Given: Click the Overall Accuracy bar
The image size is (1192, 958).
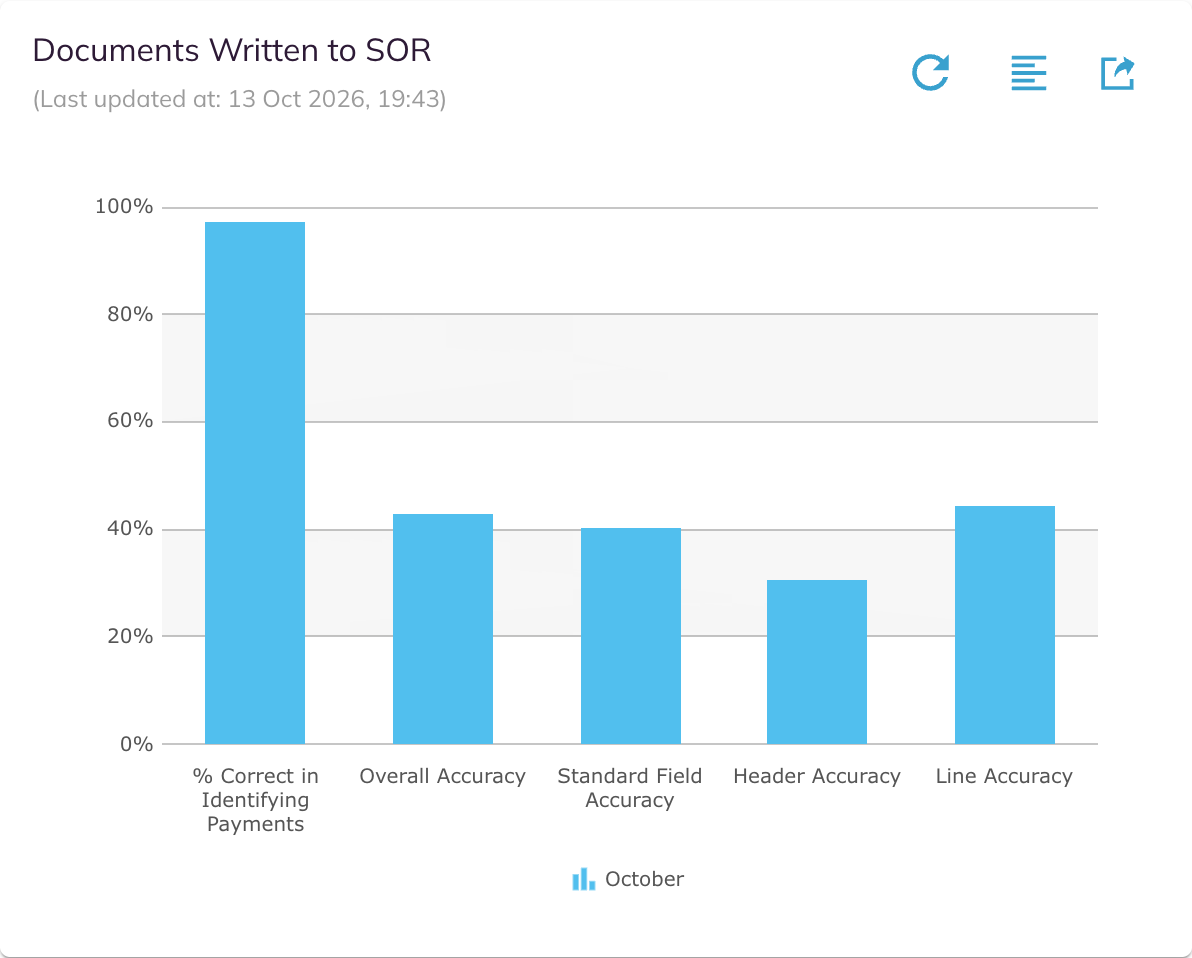Looking at the screenshot, I should [442, 629].
